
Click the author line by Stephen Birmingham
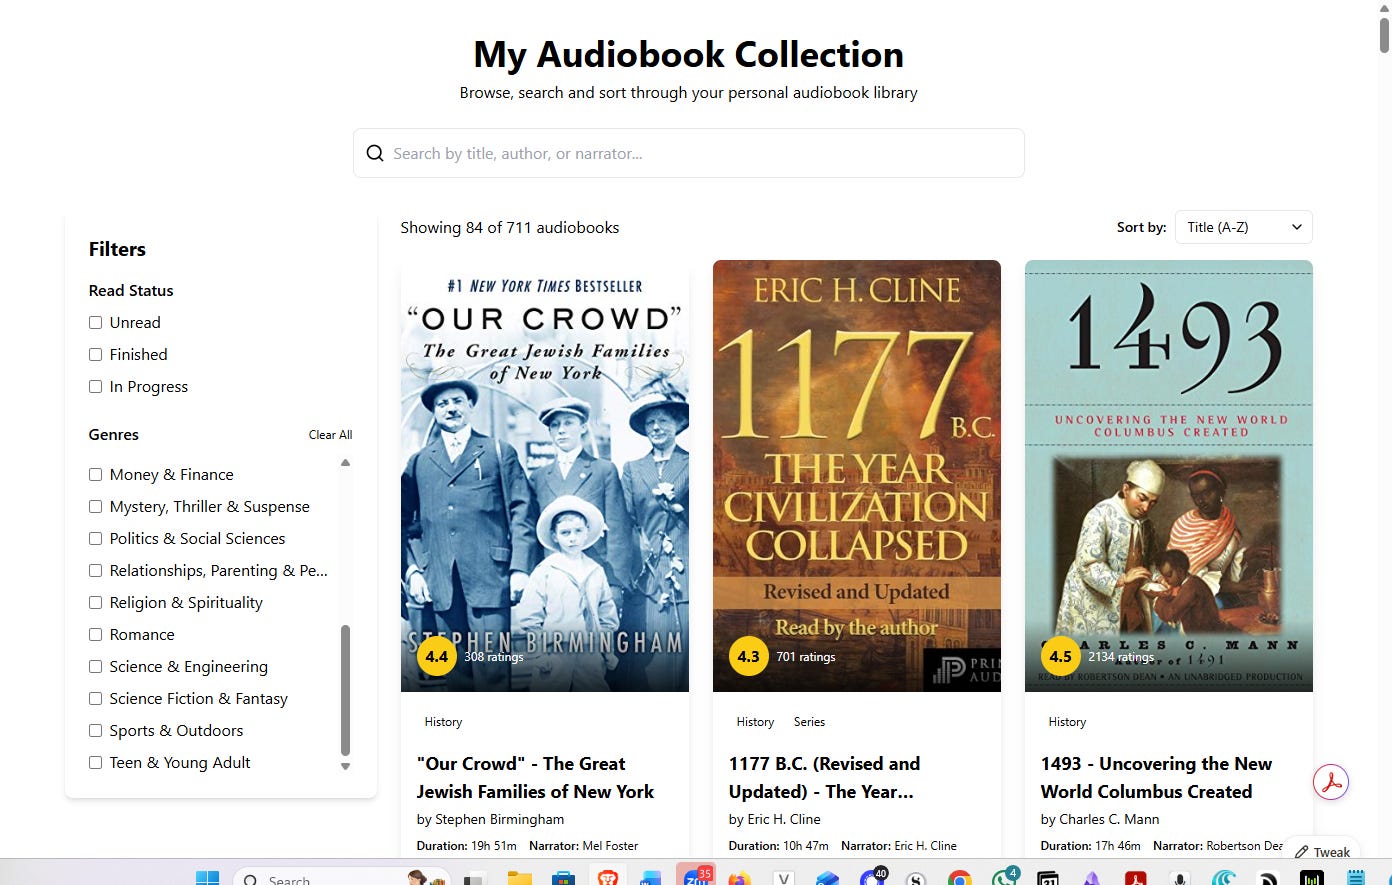coord(490,819)
